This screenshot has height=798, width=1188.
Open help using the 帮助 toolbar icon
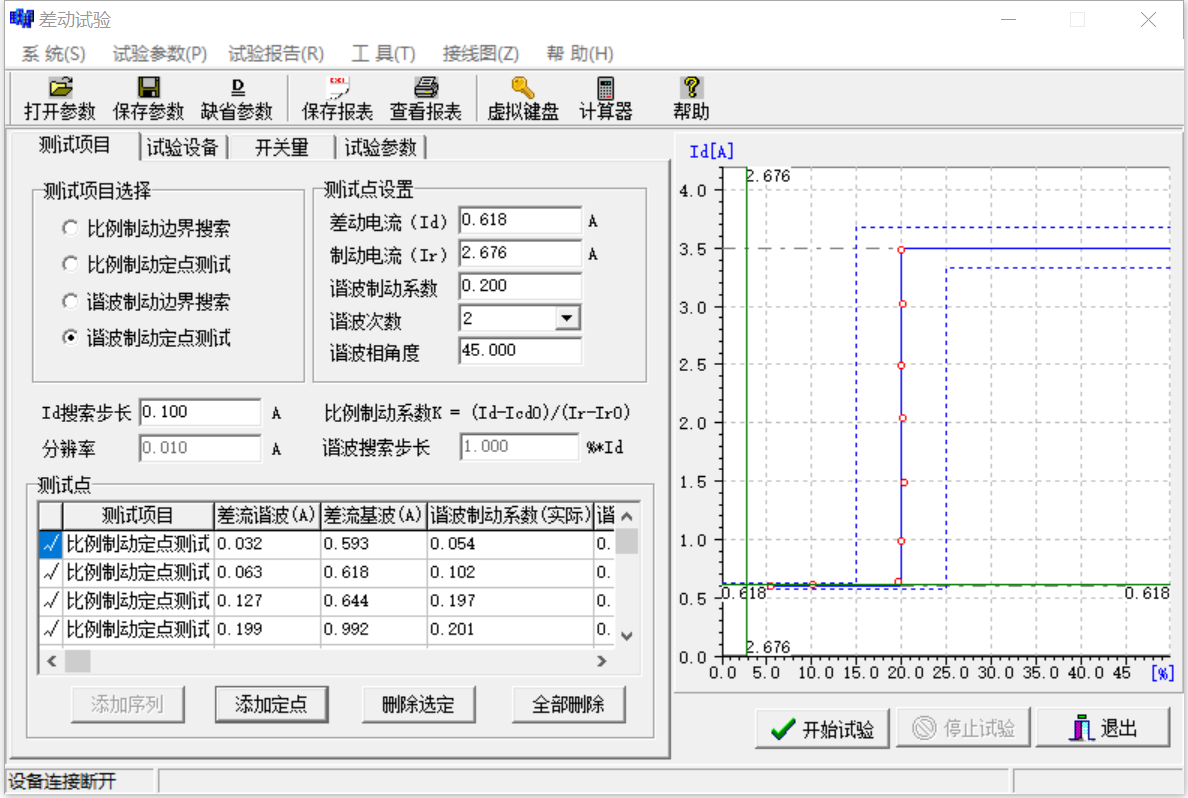(x=690, y=98)
